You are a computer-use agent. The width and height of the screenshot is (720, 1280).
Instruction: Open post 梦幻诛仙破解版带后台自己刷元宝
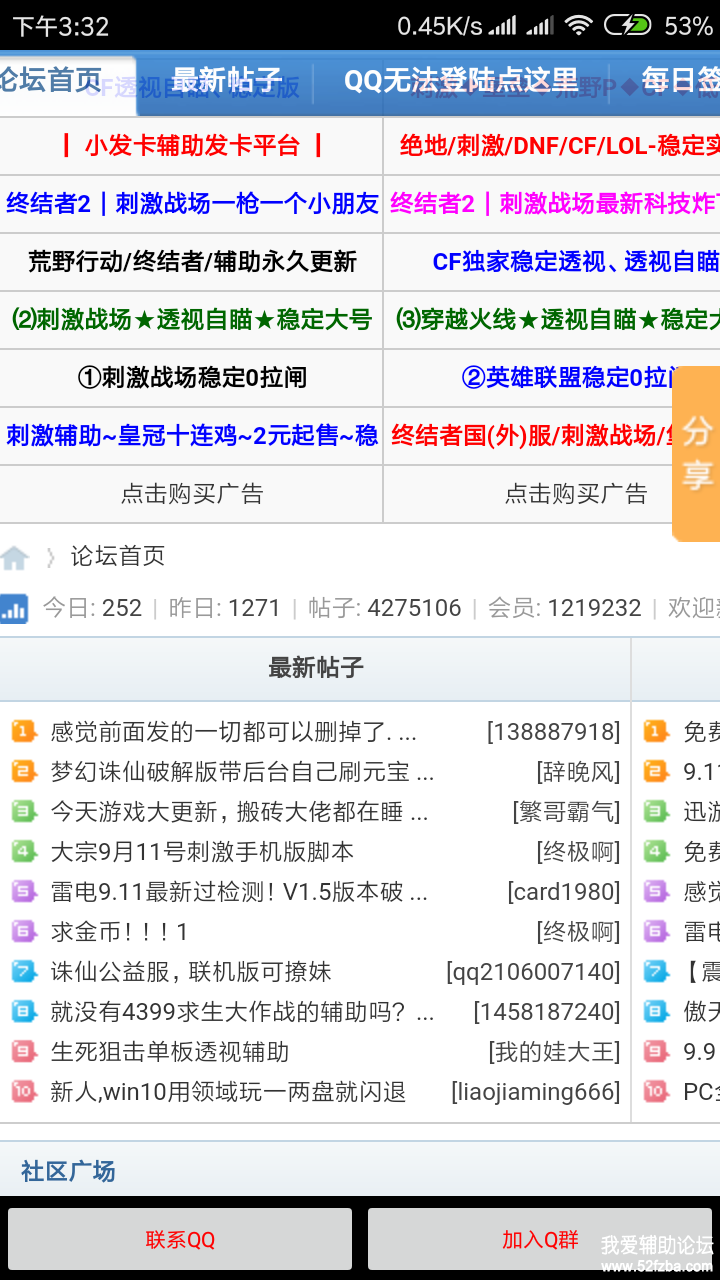coord(243,772)
